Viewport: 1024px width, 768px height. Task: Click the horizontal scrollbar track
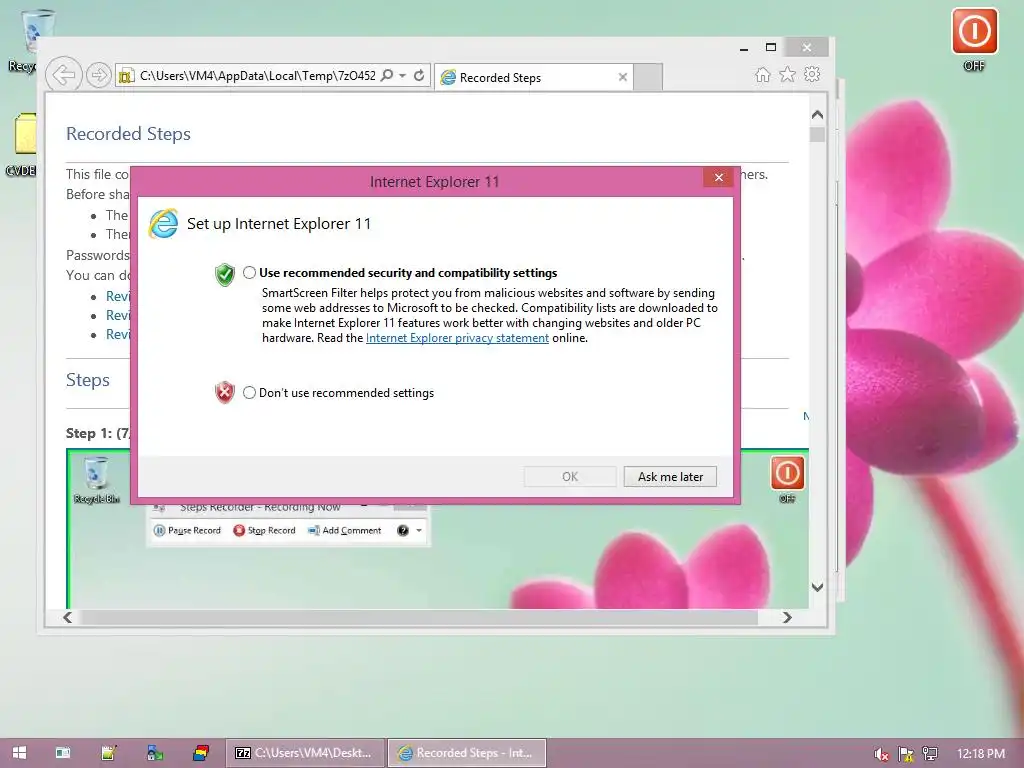click(418, 617)
